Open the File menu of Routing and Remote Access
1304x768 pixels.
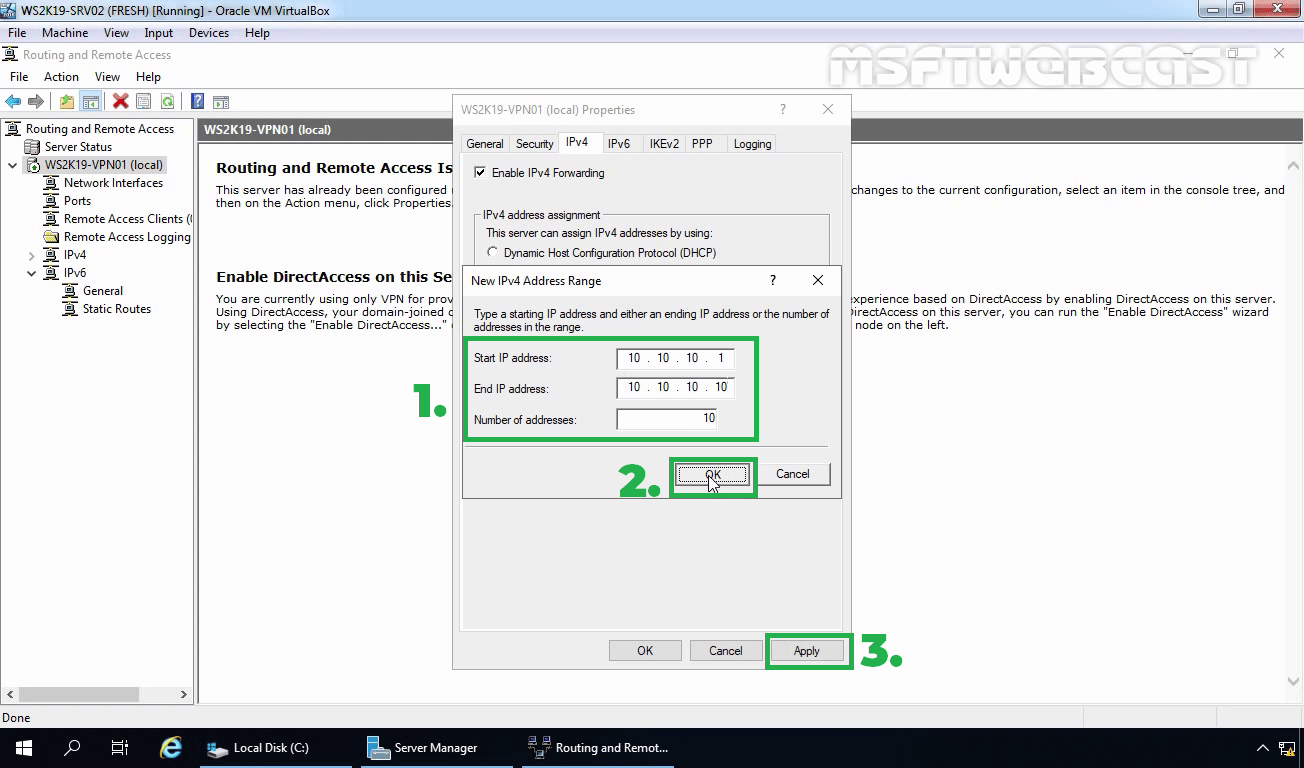[x=19, y=77]
